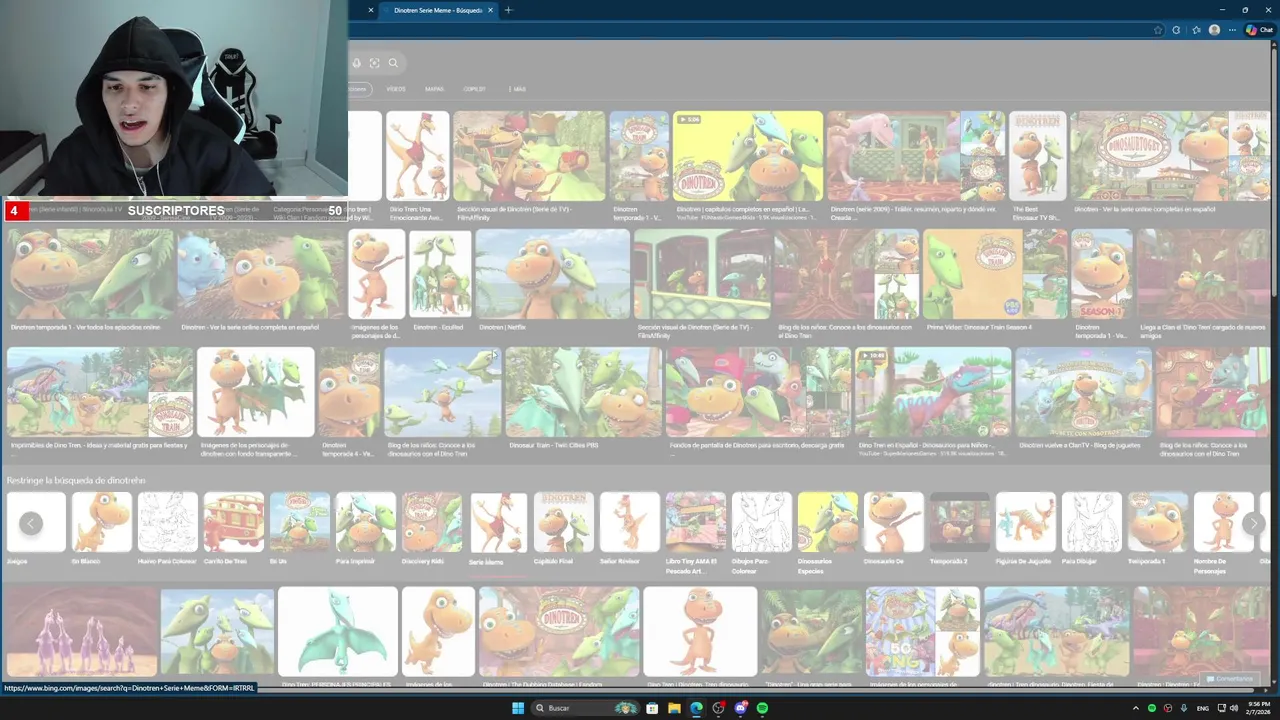Select the 'Para Imprimir' suggestion chip

365,528
